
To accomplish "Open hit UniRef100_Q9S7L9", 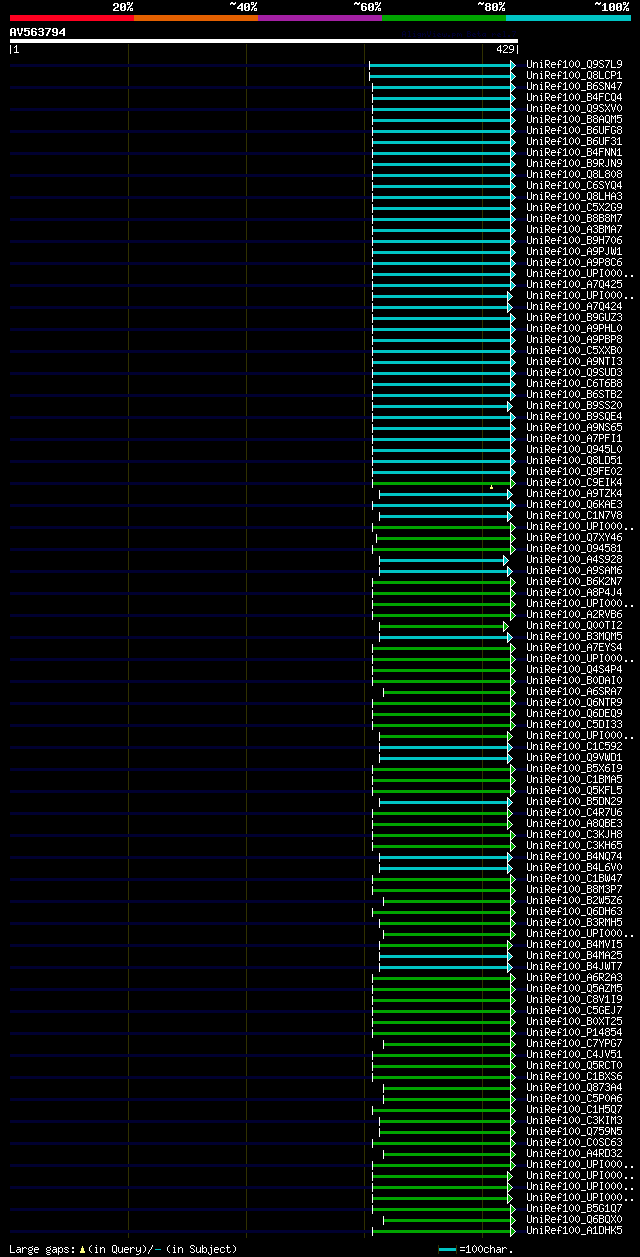I will point(574,64).
